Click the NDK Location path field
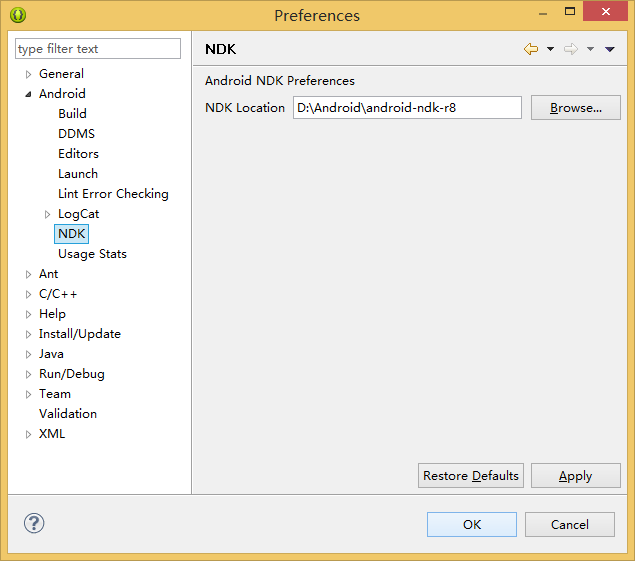This screenshot has width=635, height=561. click(407, 107)
